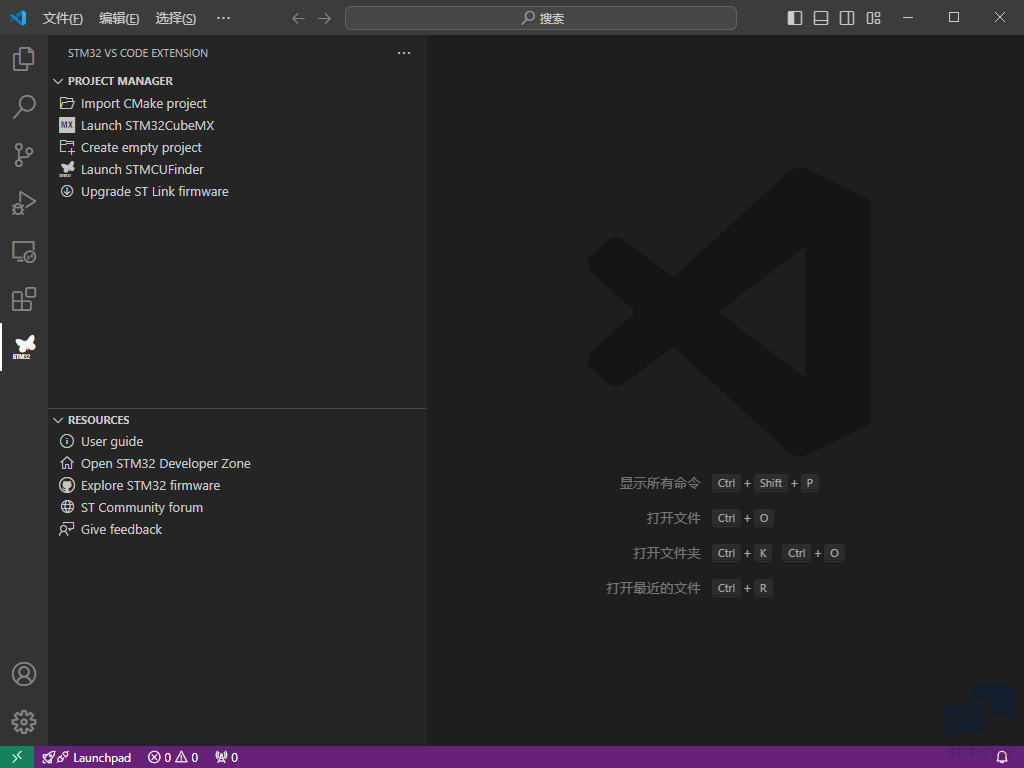This screenshot has height=768, width=1024.
Task: Click Launchpad in the status bar
Action: click(x=87, y=758)
